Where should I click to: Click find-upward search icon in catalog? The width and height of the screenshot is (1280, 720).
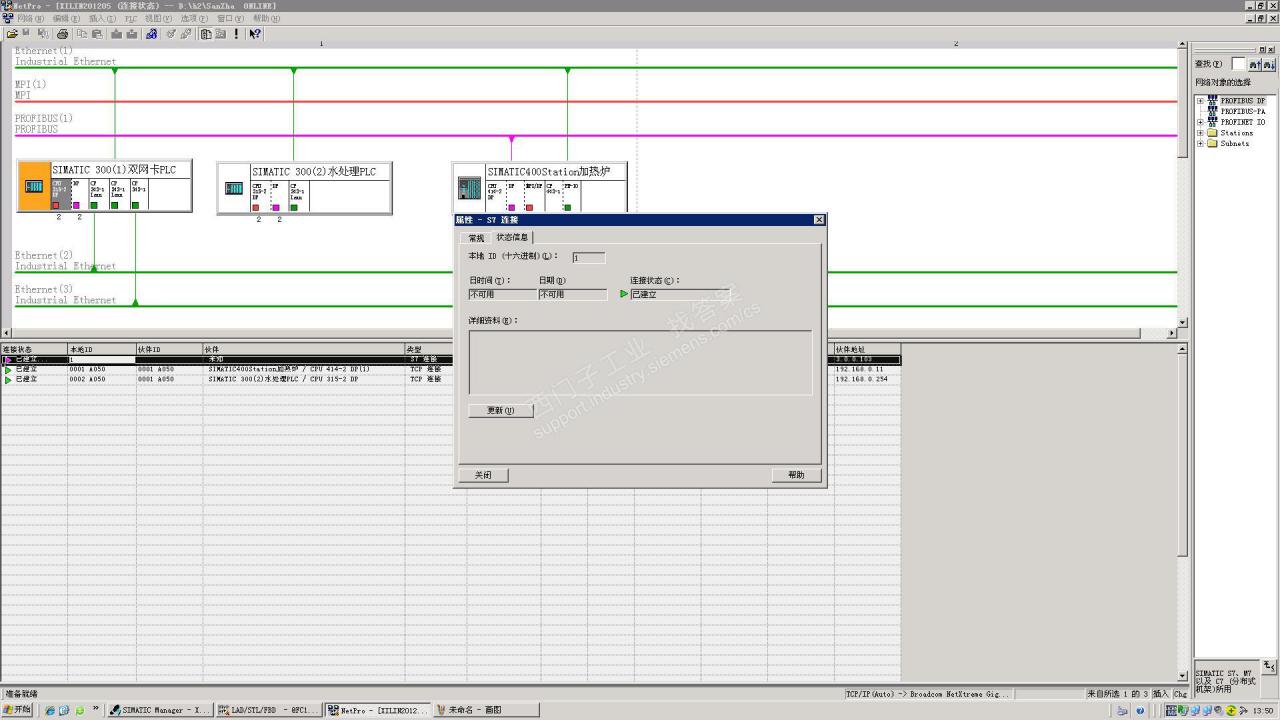click(x=1254, y=64)
